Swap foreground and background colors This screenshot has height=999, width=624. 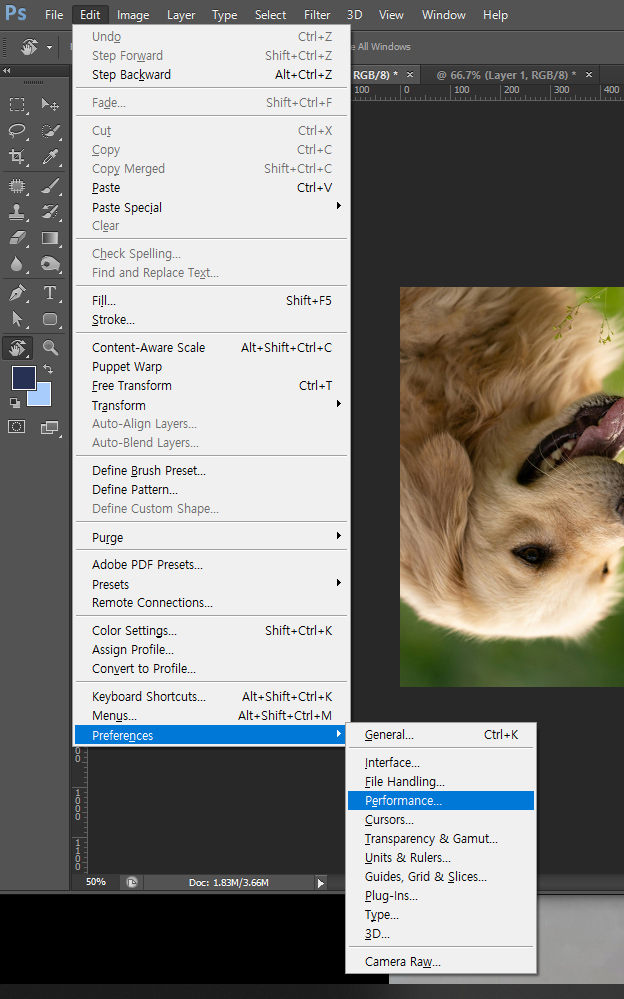[x=48, y=369]
